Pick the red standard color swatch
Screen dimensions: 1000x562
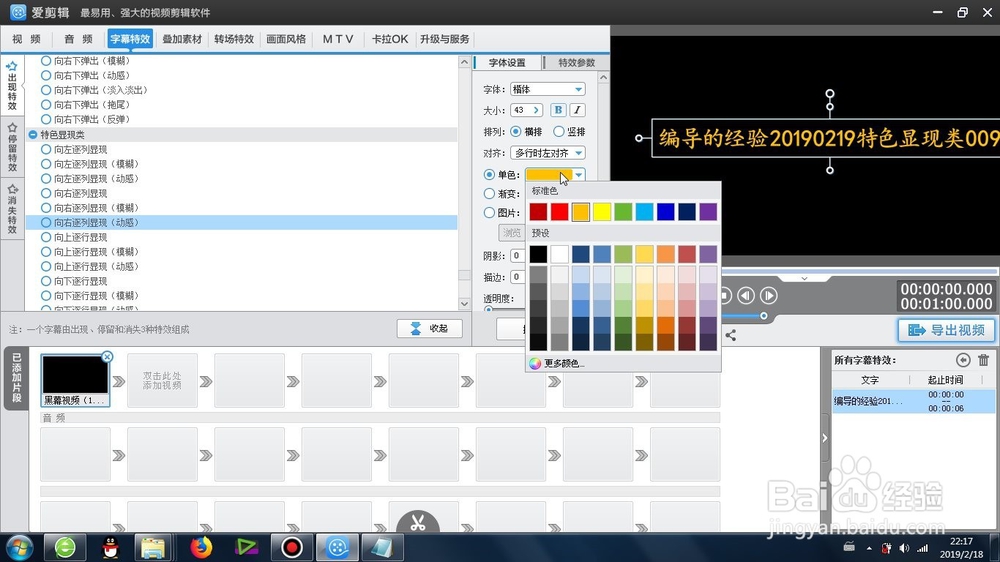pyautogui.click(x=559, y=212)
